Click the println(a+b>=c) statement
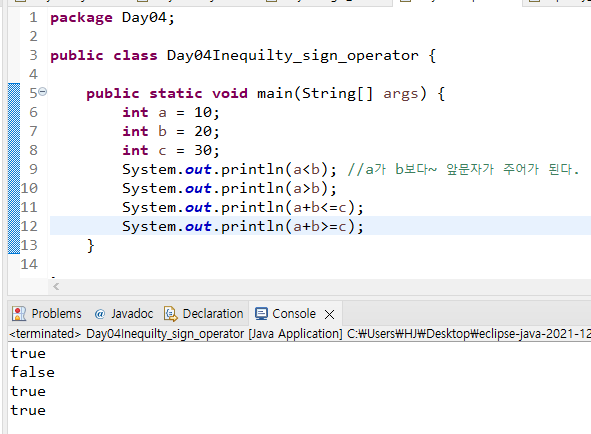Image resolution: width=591 pixels, height=434 pixels. pyautogui.click(x=243, y=226)
